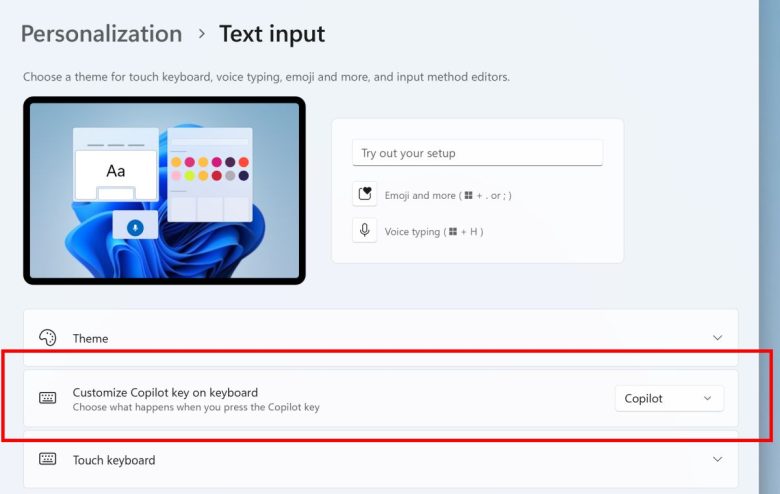Click the text input preview thumbnail
Screen dimensions: 780x494
click(x=164, y=191)
